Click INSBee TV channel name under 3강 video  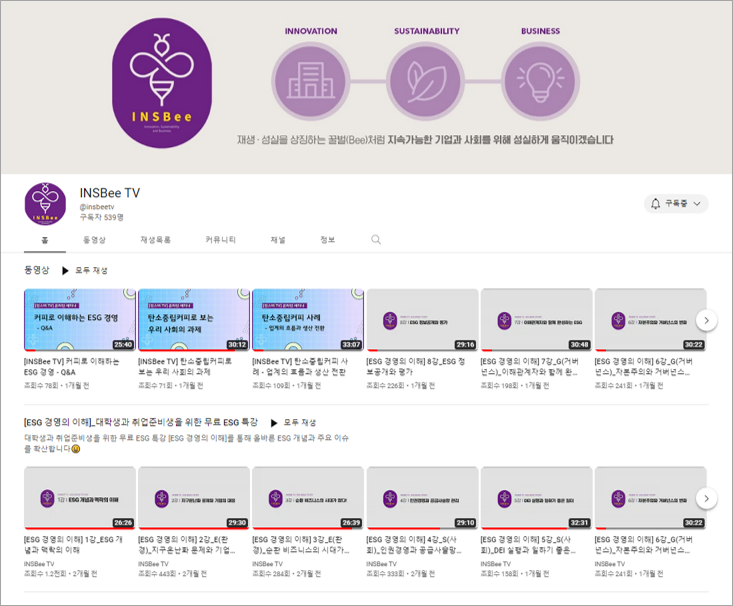[267, 564]
